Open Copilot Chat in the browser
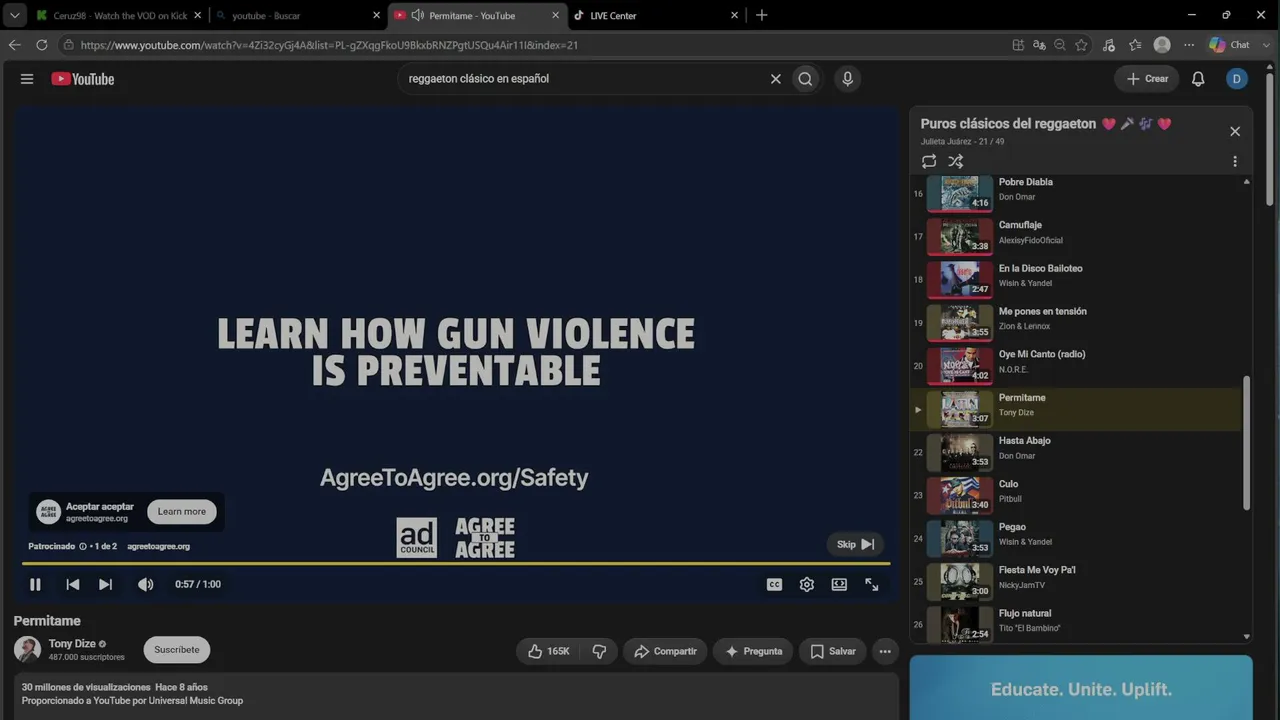Screen dimensions: 1280x720 [x=1230, y=45]
